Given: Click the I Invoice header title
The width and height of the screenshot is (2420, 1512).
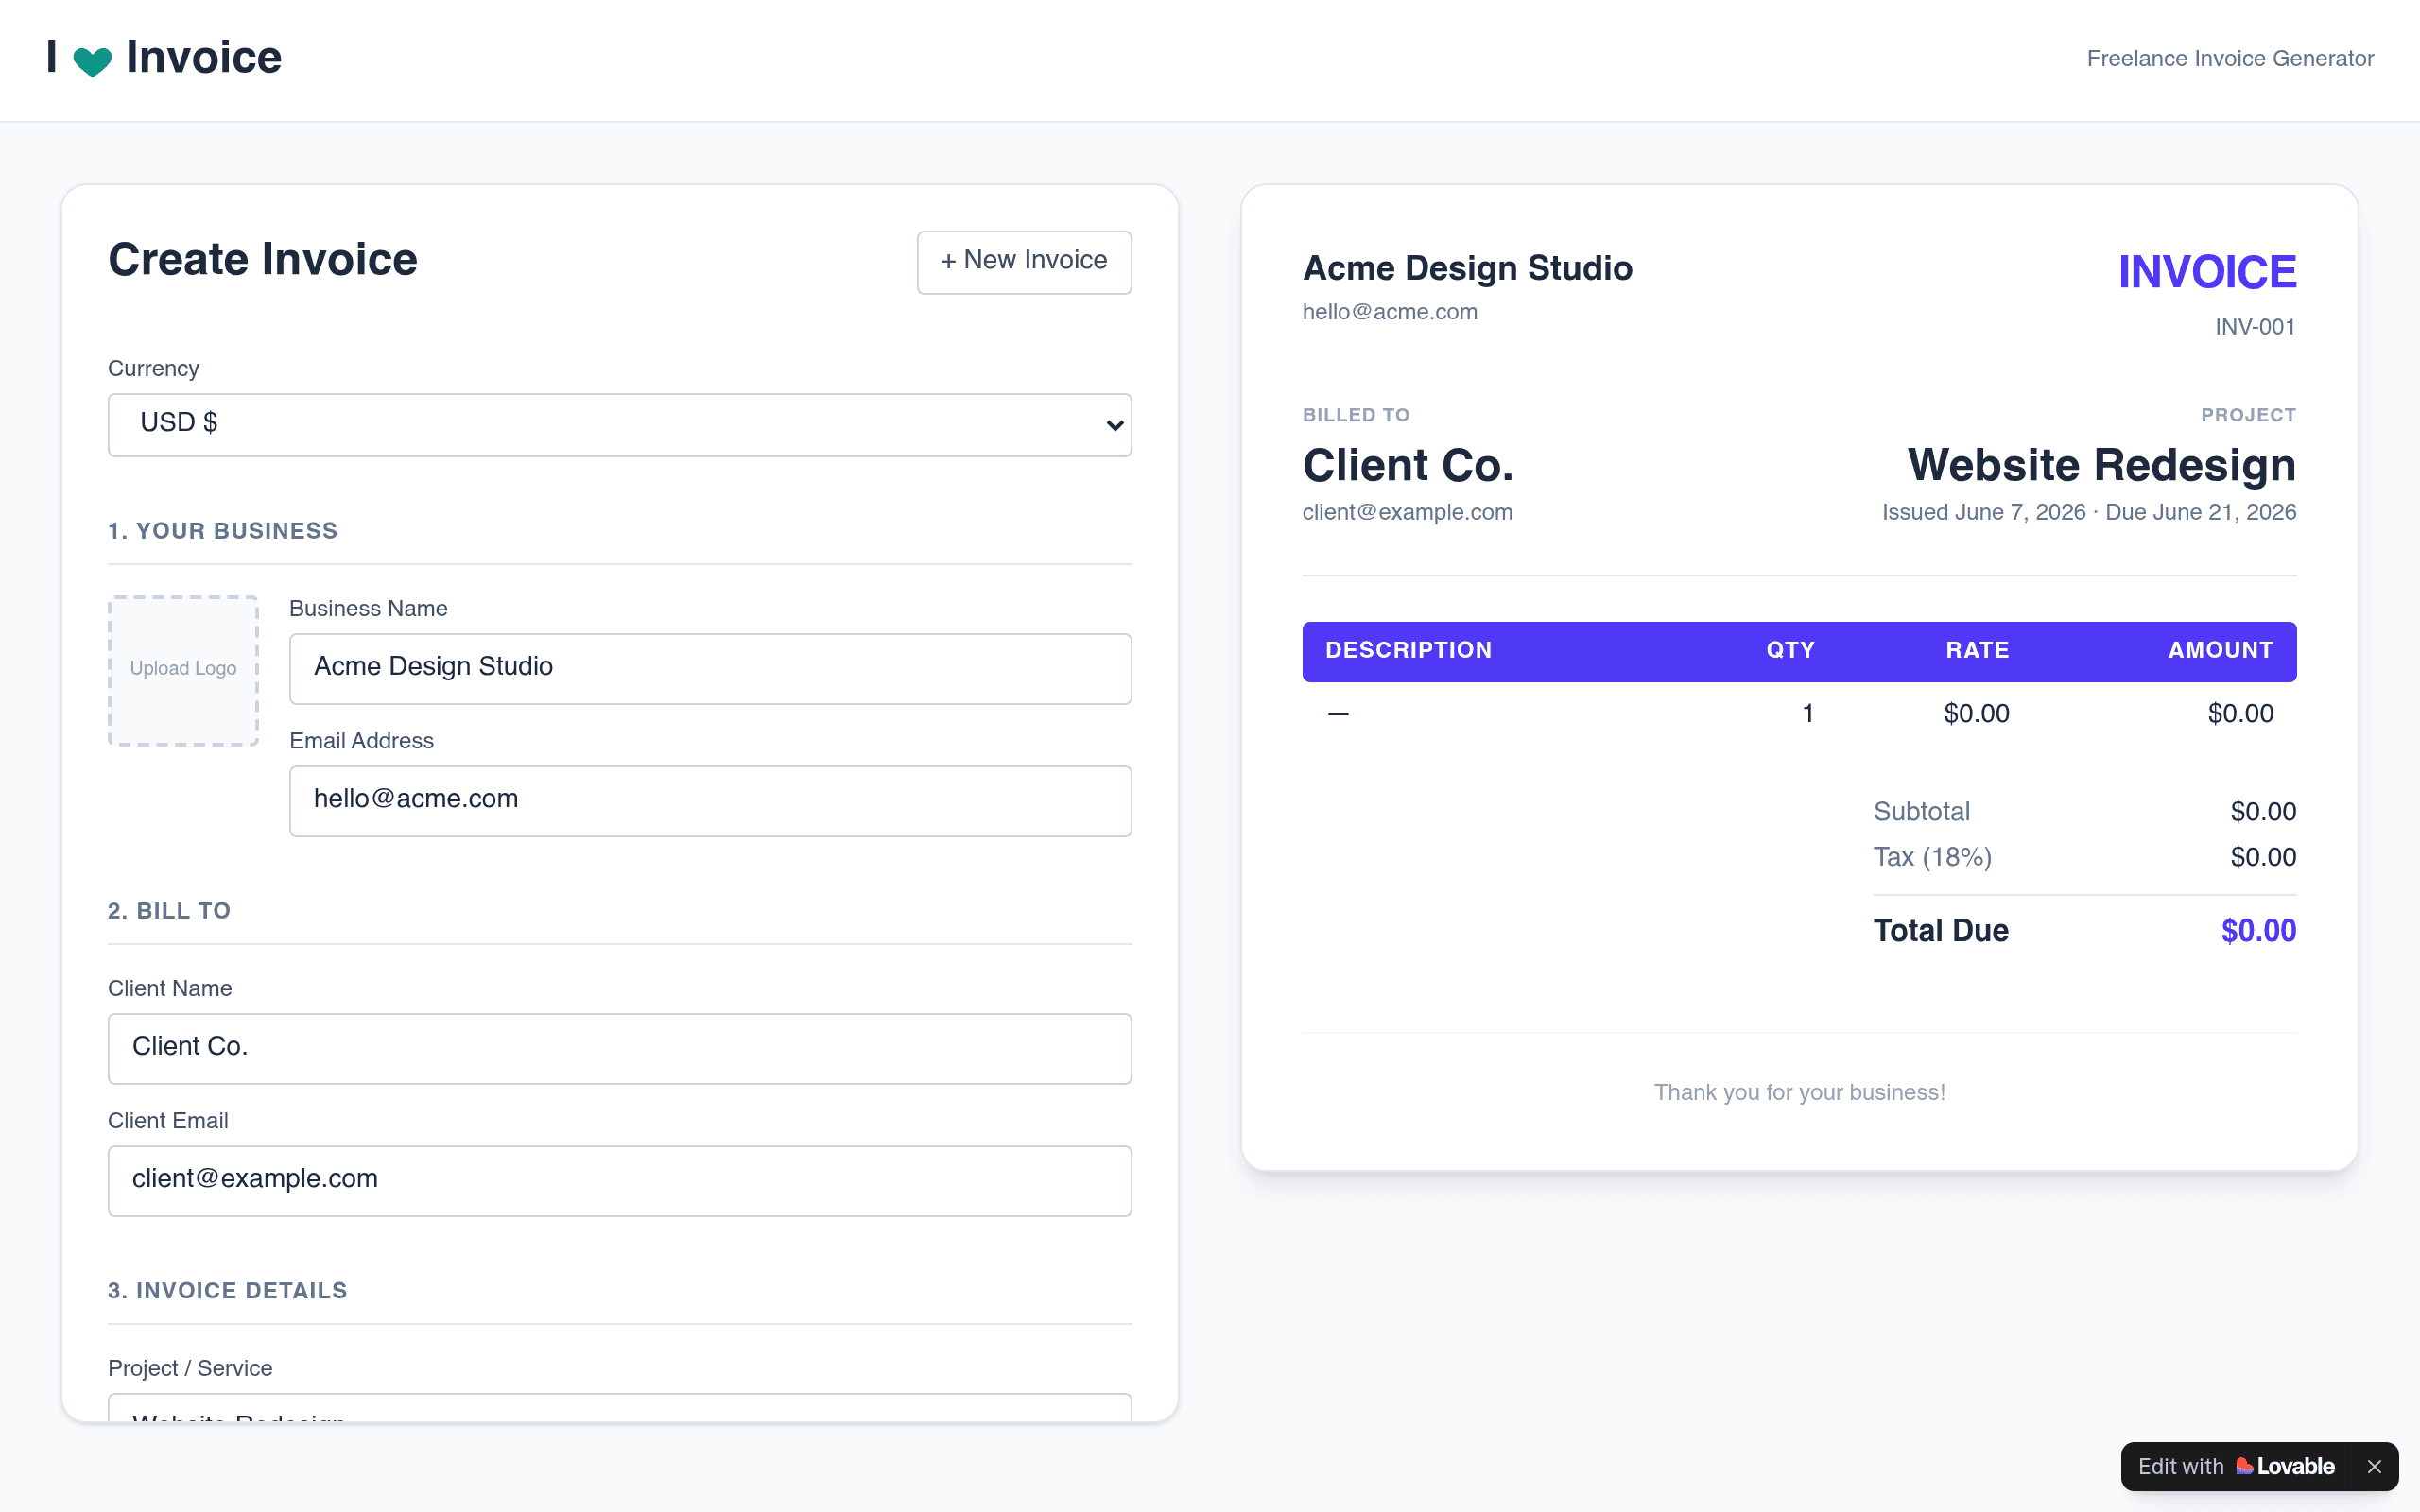Looking at the screenshot, I should [165, 58].
